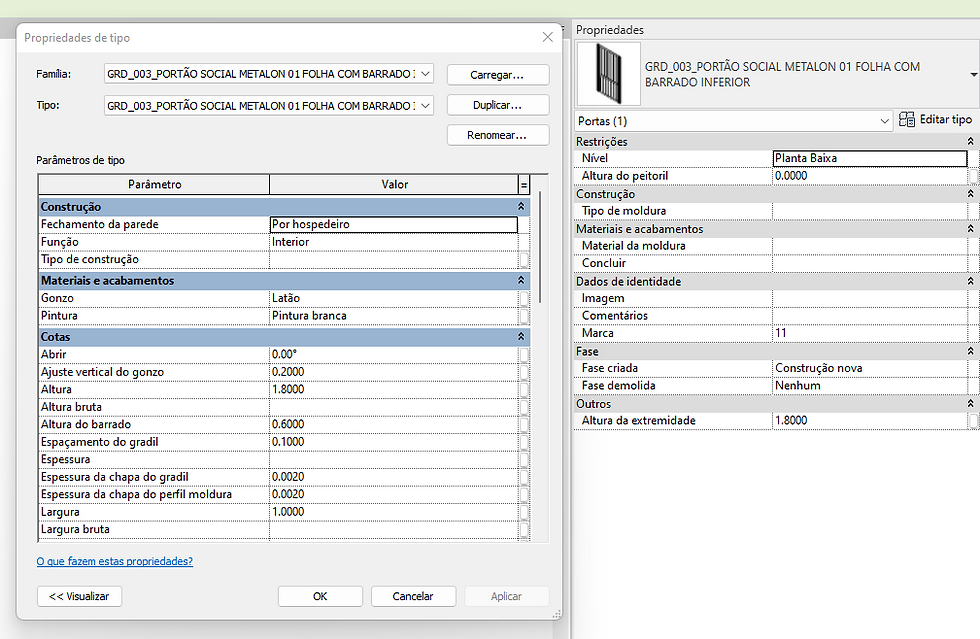Click the '=' column header button
Image resolution: width=980 pixels, height=639 pixels.
524,184
